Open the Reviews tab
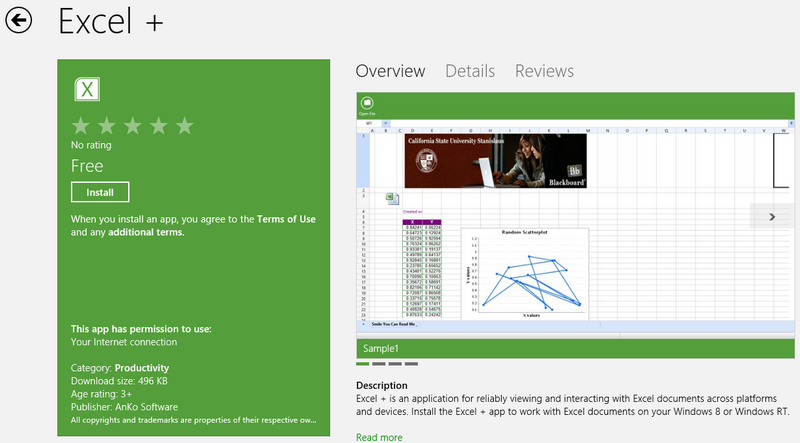 pos(544,71)
